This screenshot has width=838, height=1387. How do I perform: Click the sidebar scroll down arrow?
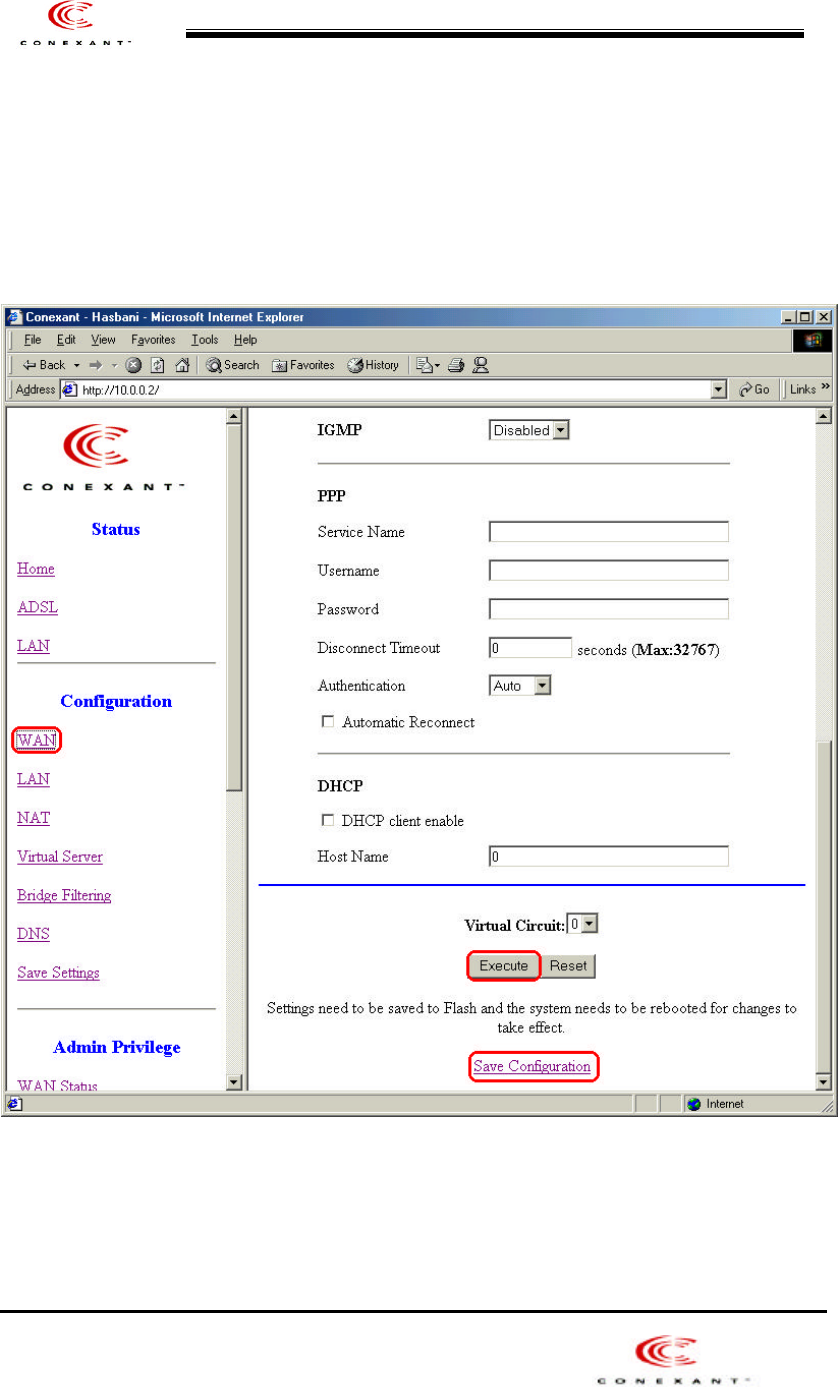(x=234, y=1081)
